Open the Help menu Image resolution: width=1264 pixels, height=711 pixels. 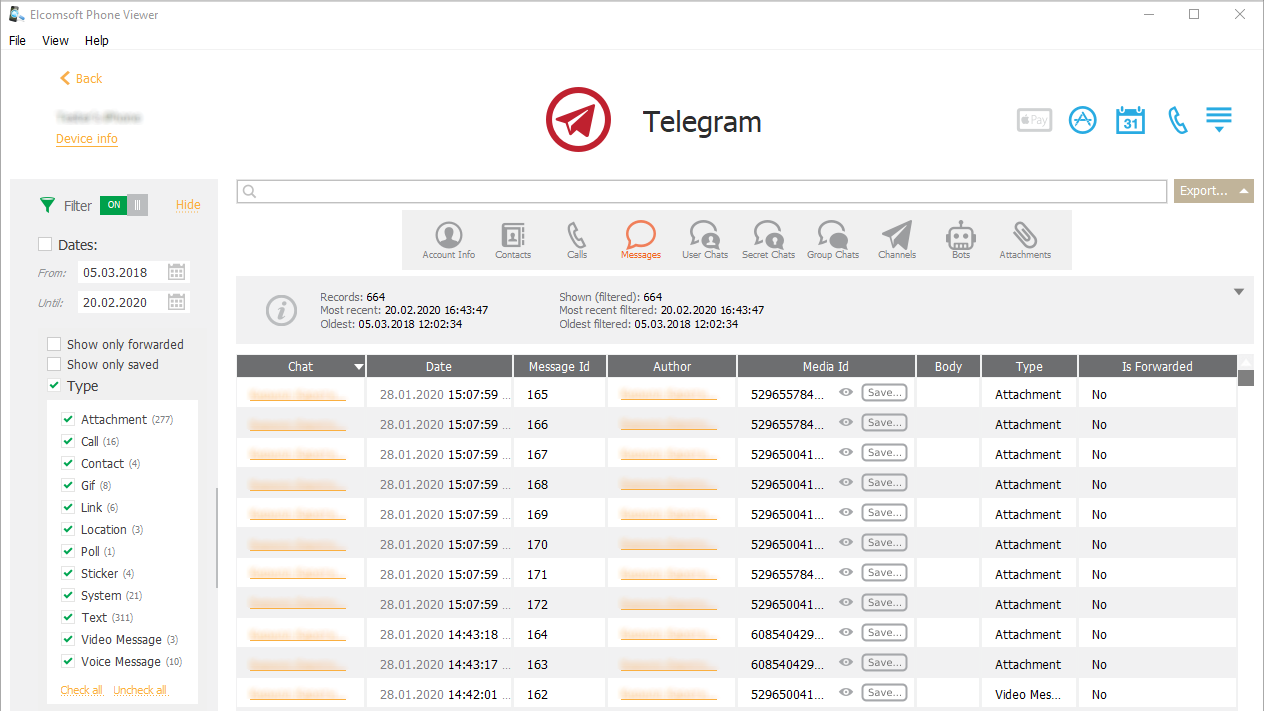[97, 41]
